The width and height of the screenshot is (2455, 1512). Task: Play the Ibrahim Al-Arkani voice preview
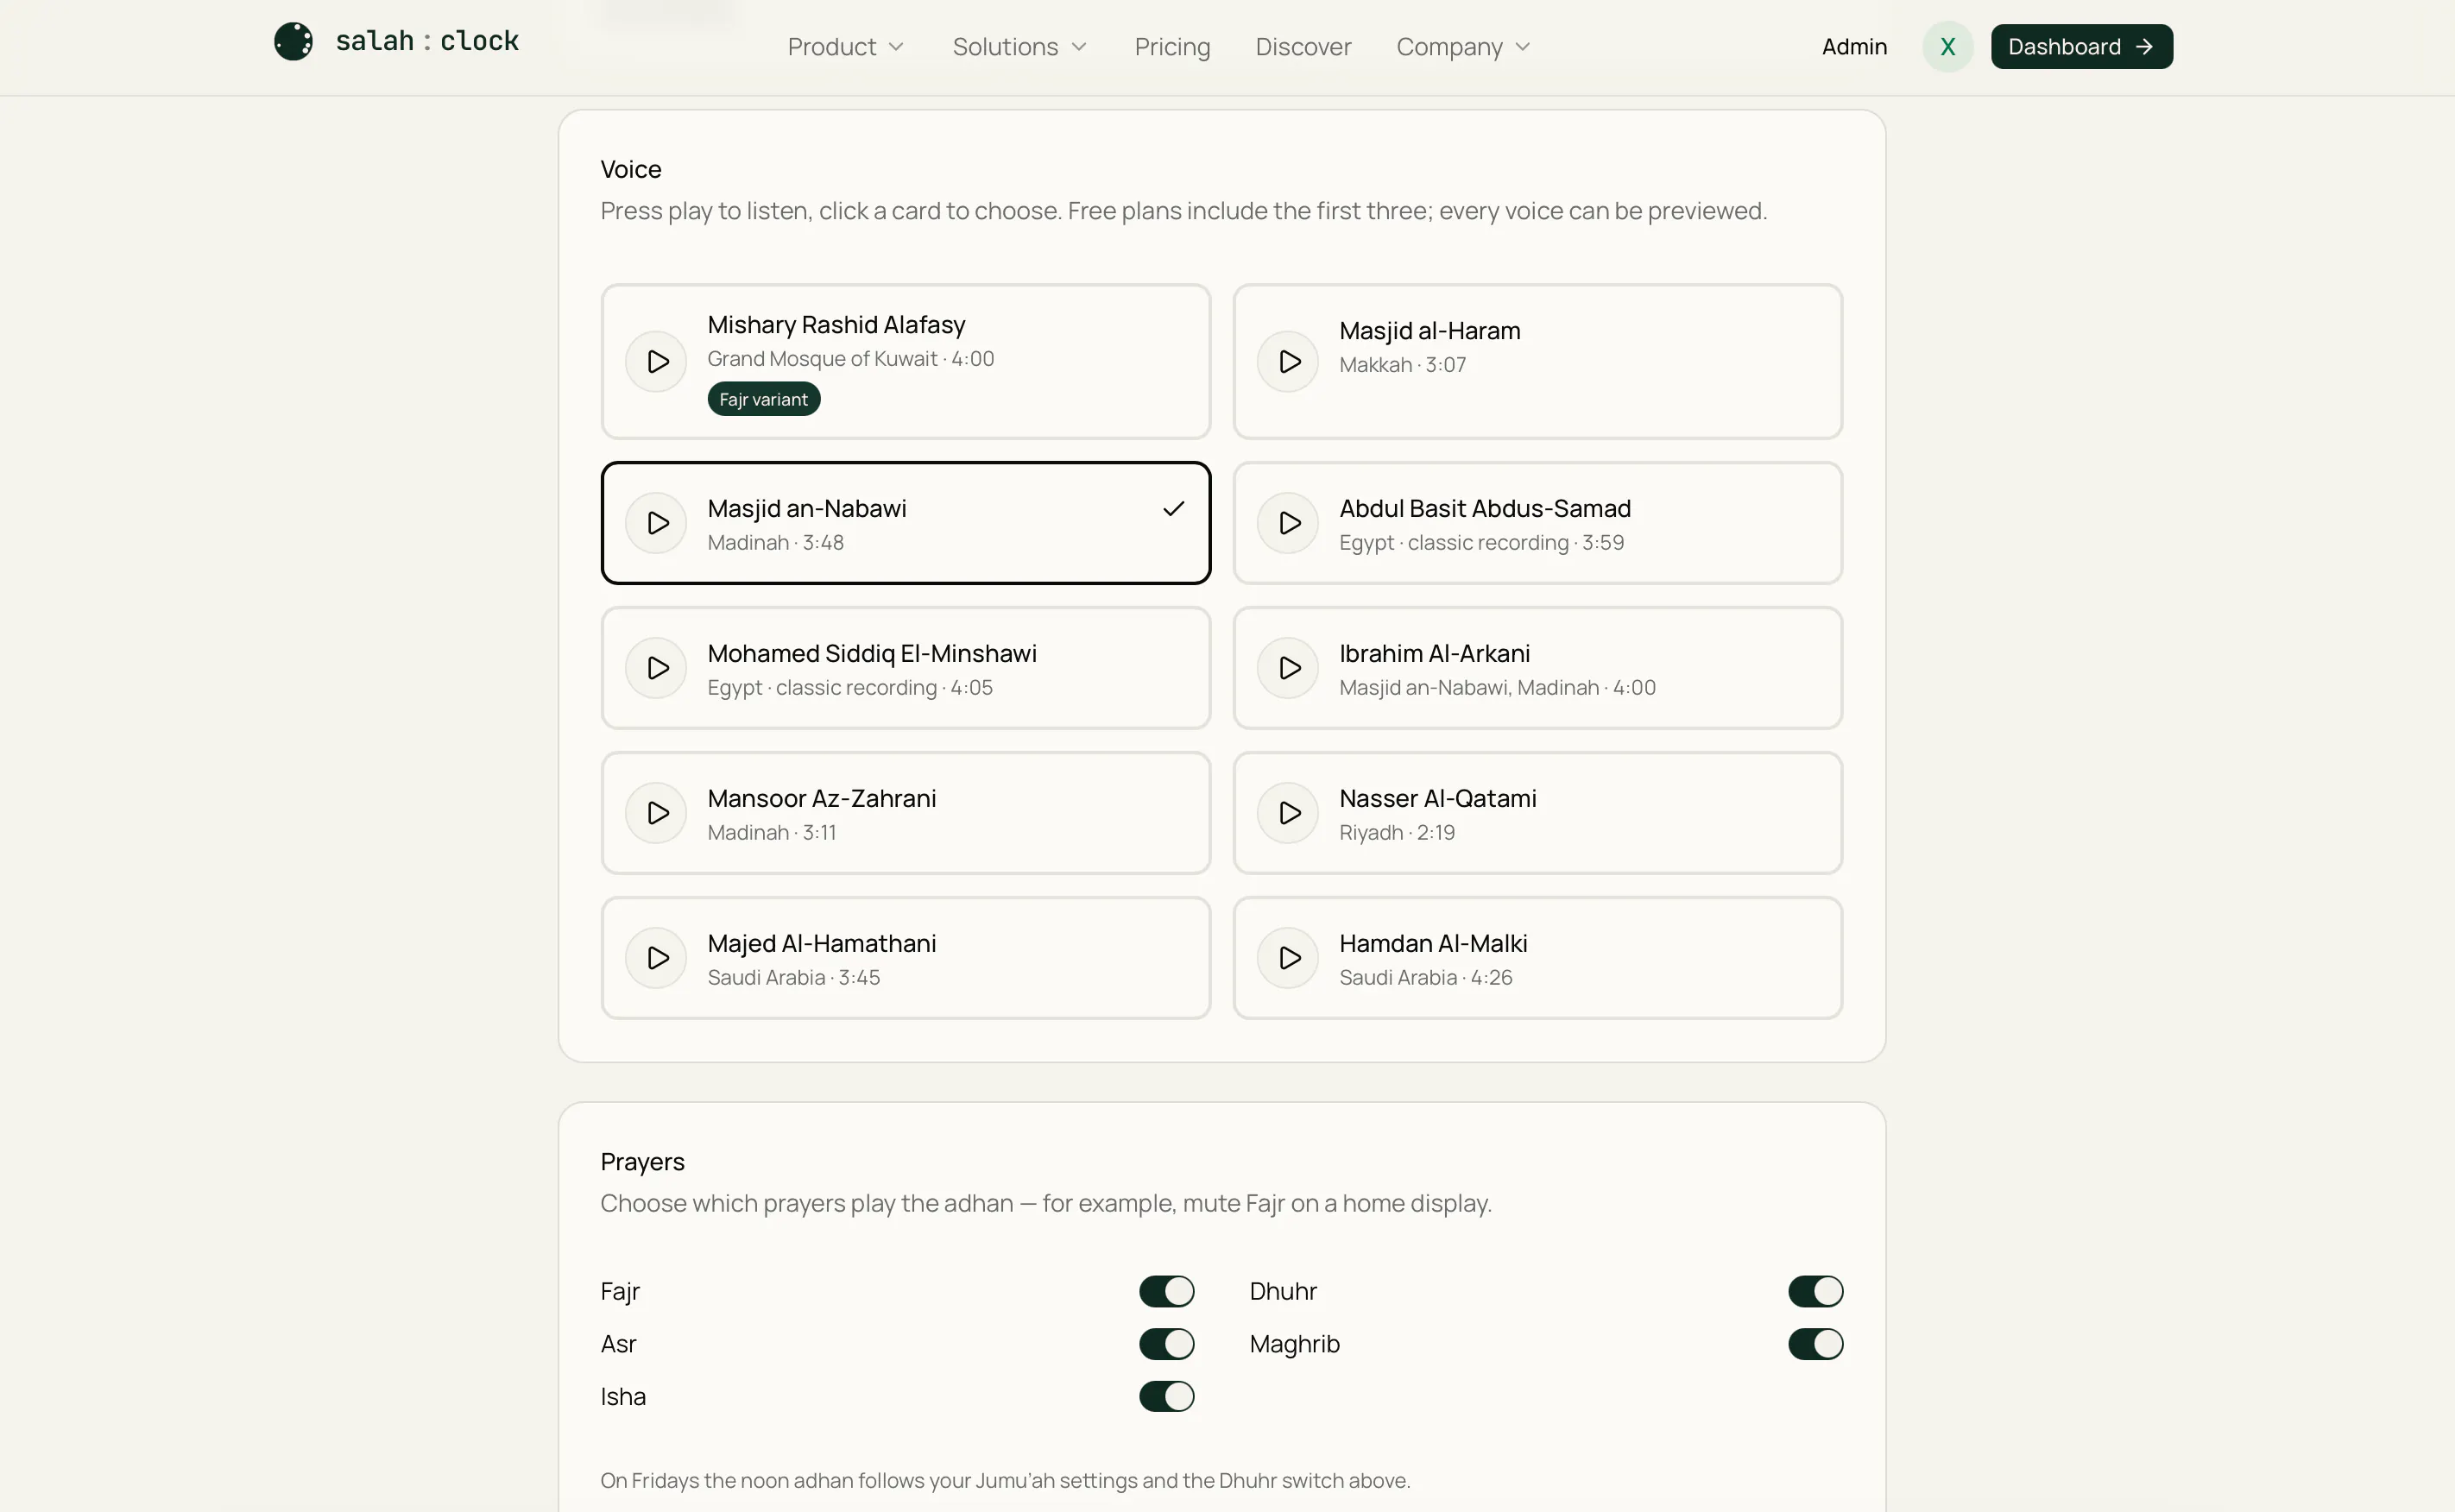click(x=1288, y=667)
